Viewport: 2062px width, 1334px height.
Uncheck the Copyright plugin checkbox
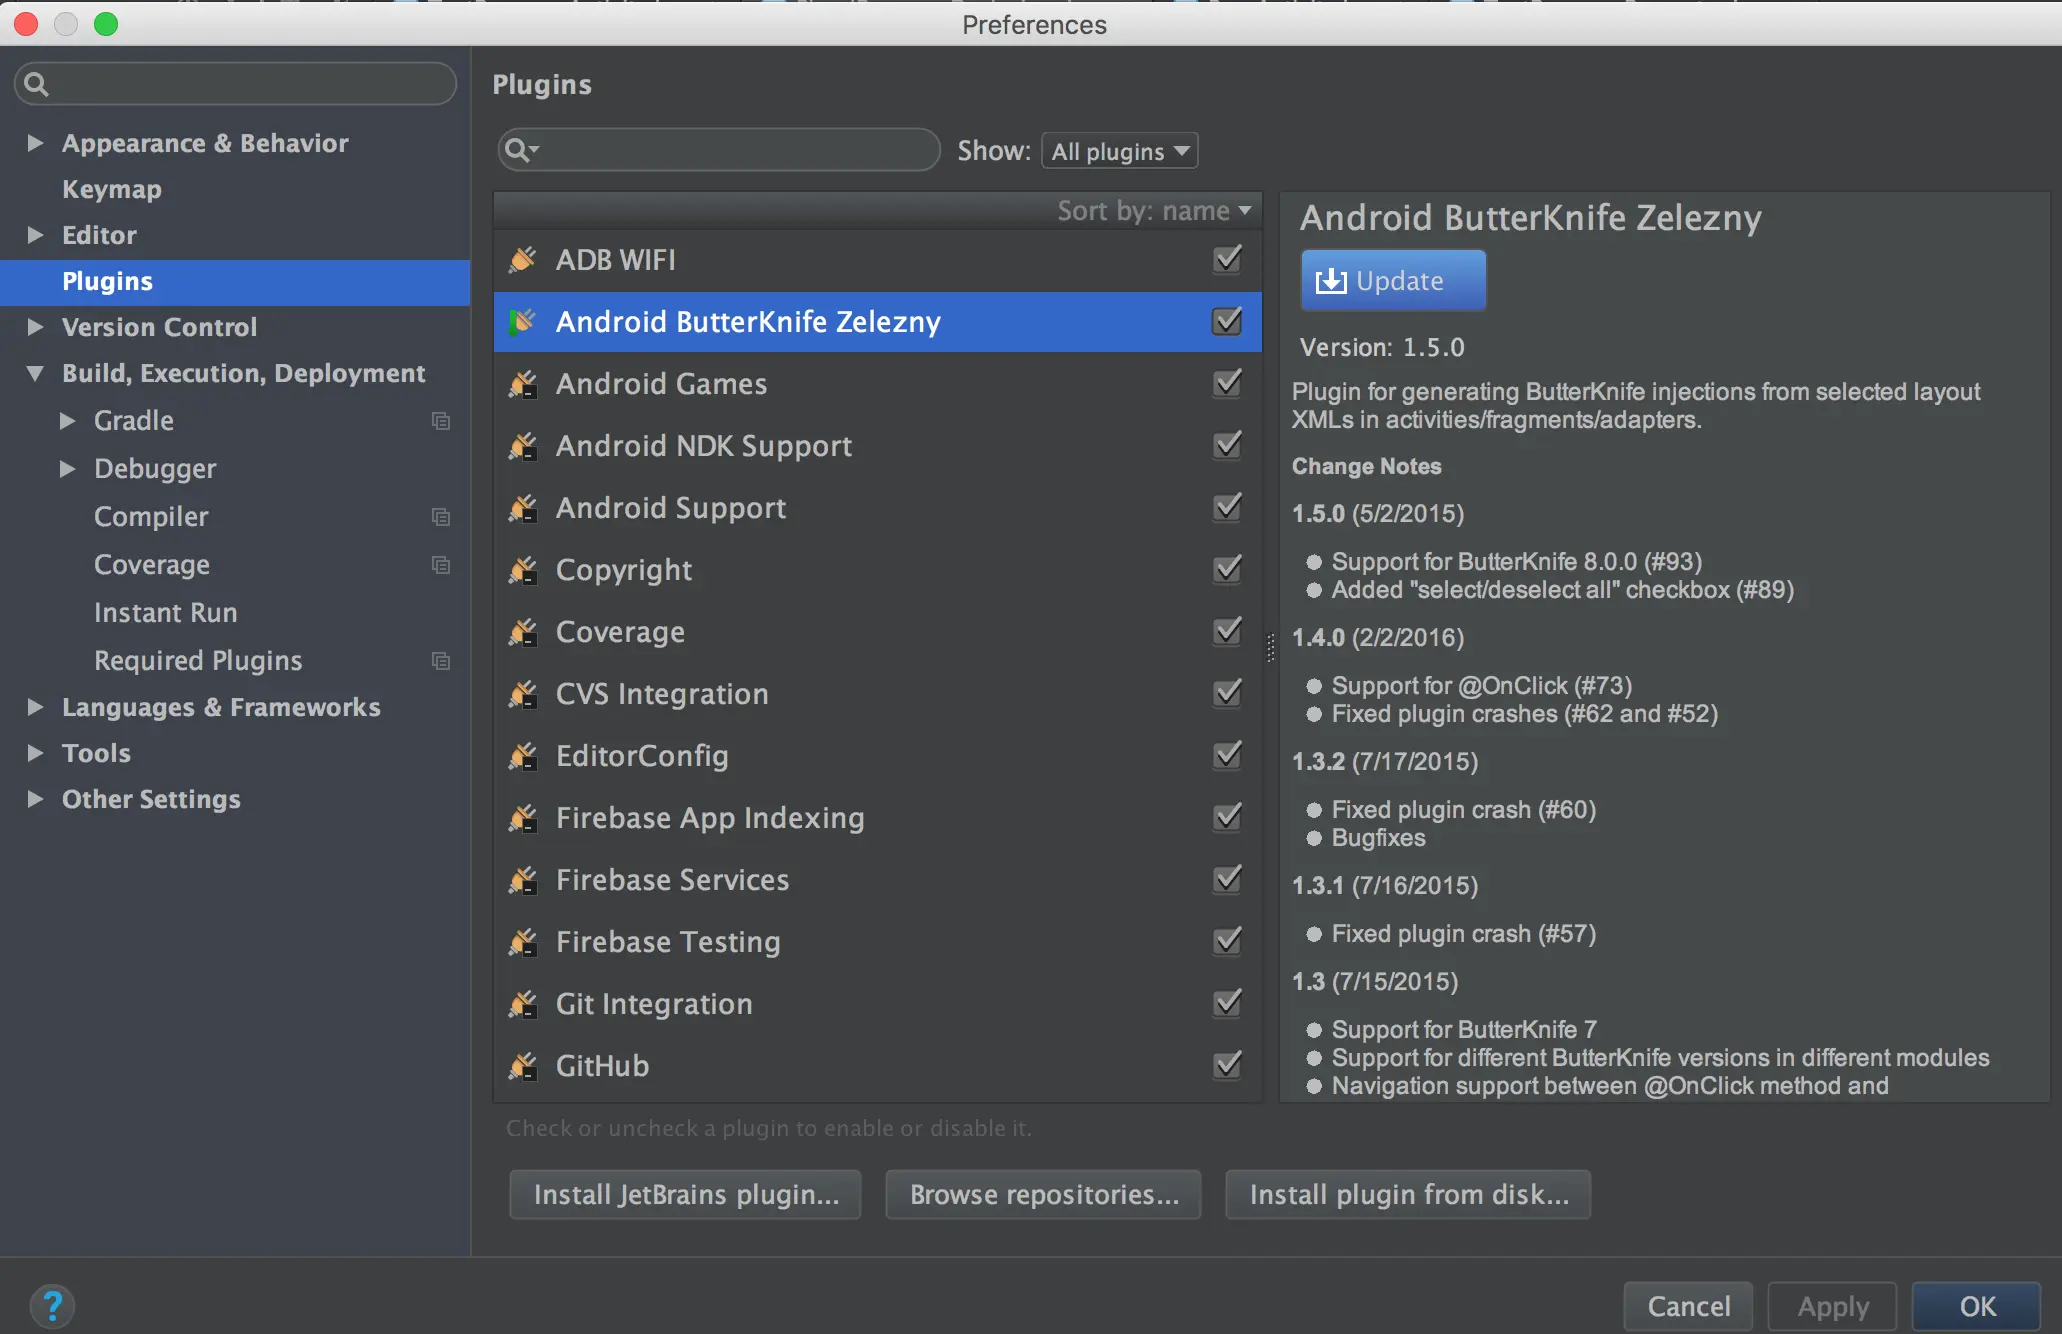click(x=1227, y=569)
